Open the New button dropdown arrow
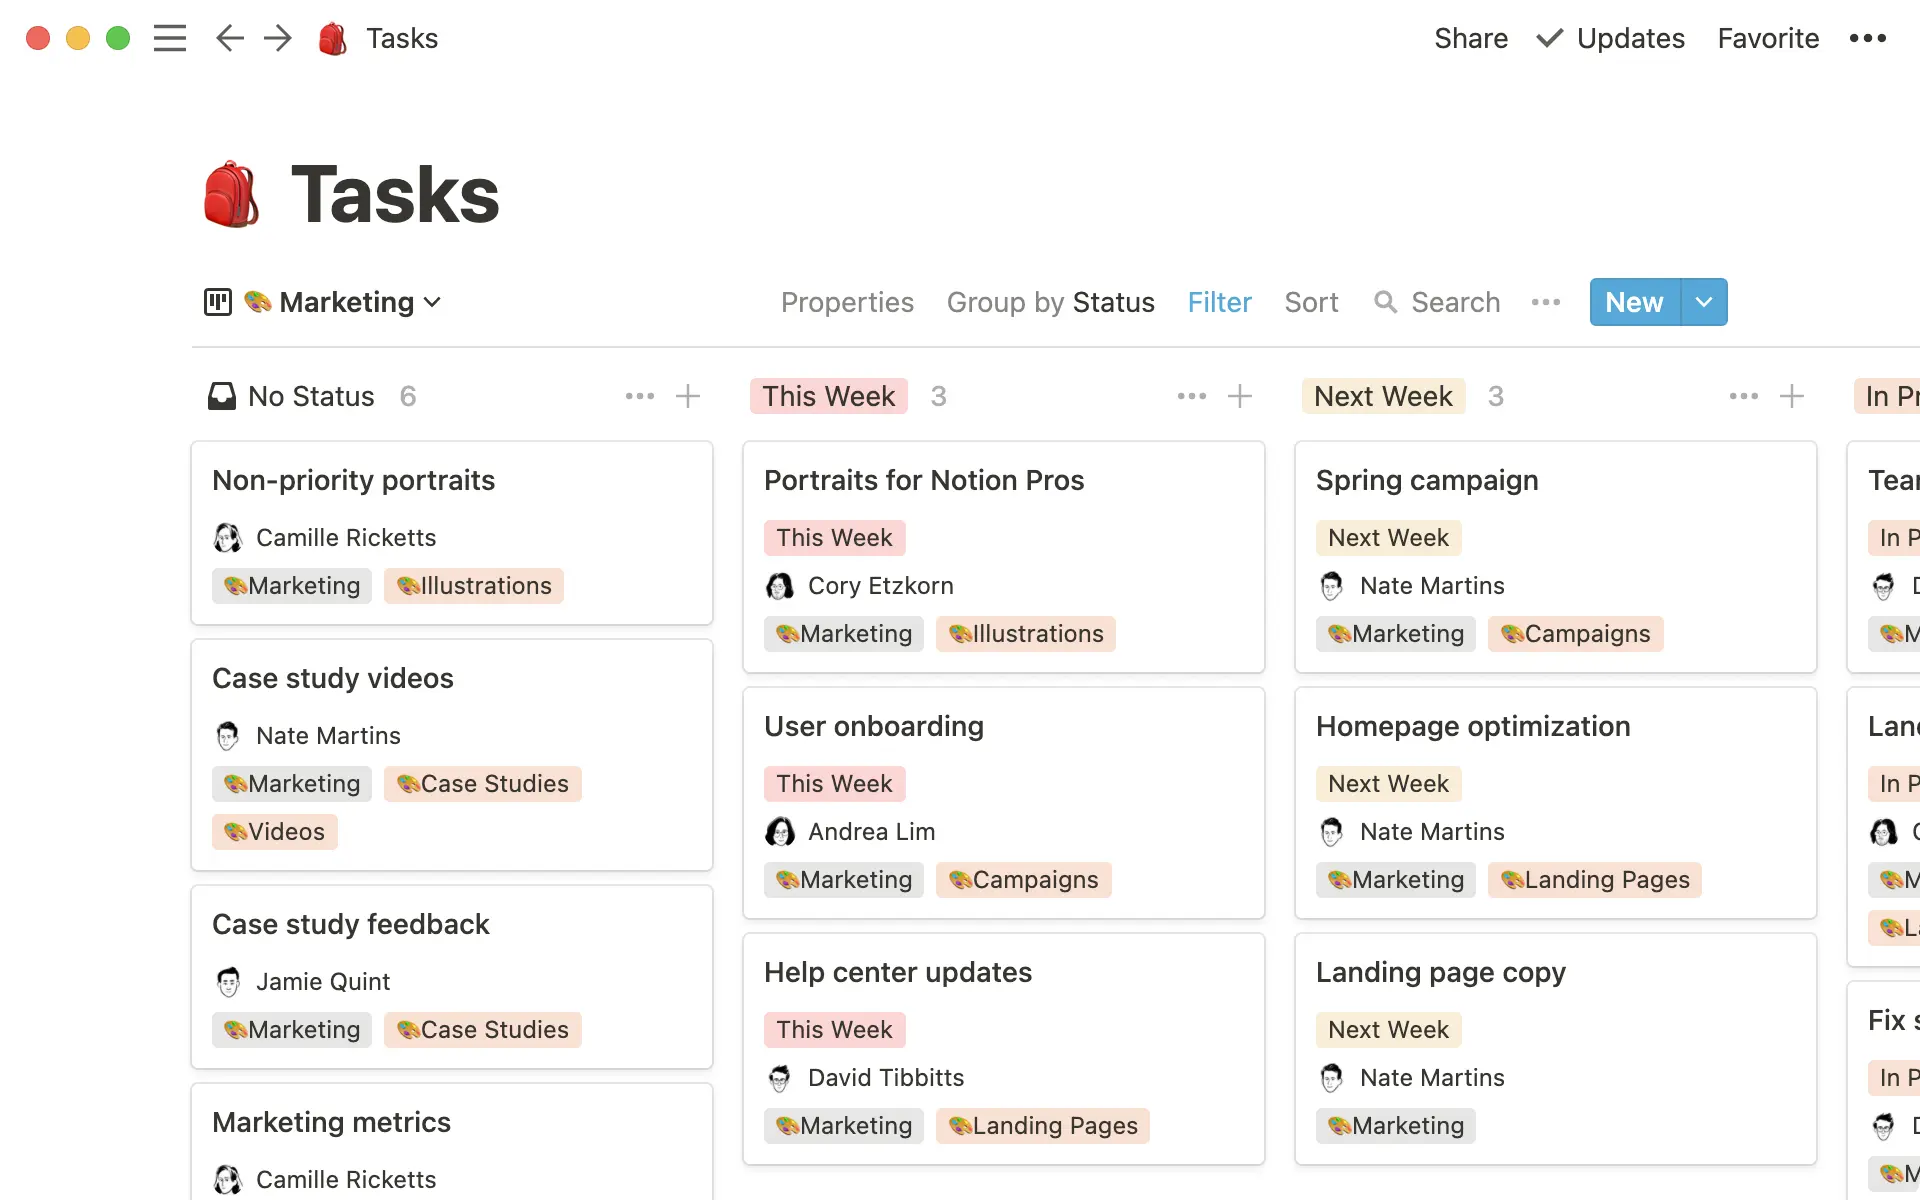The image size is (1920, 1200). tap(1703, 302)
